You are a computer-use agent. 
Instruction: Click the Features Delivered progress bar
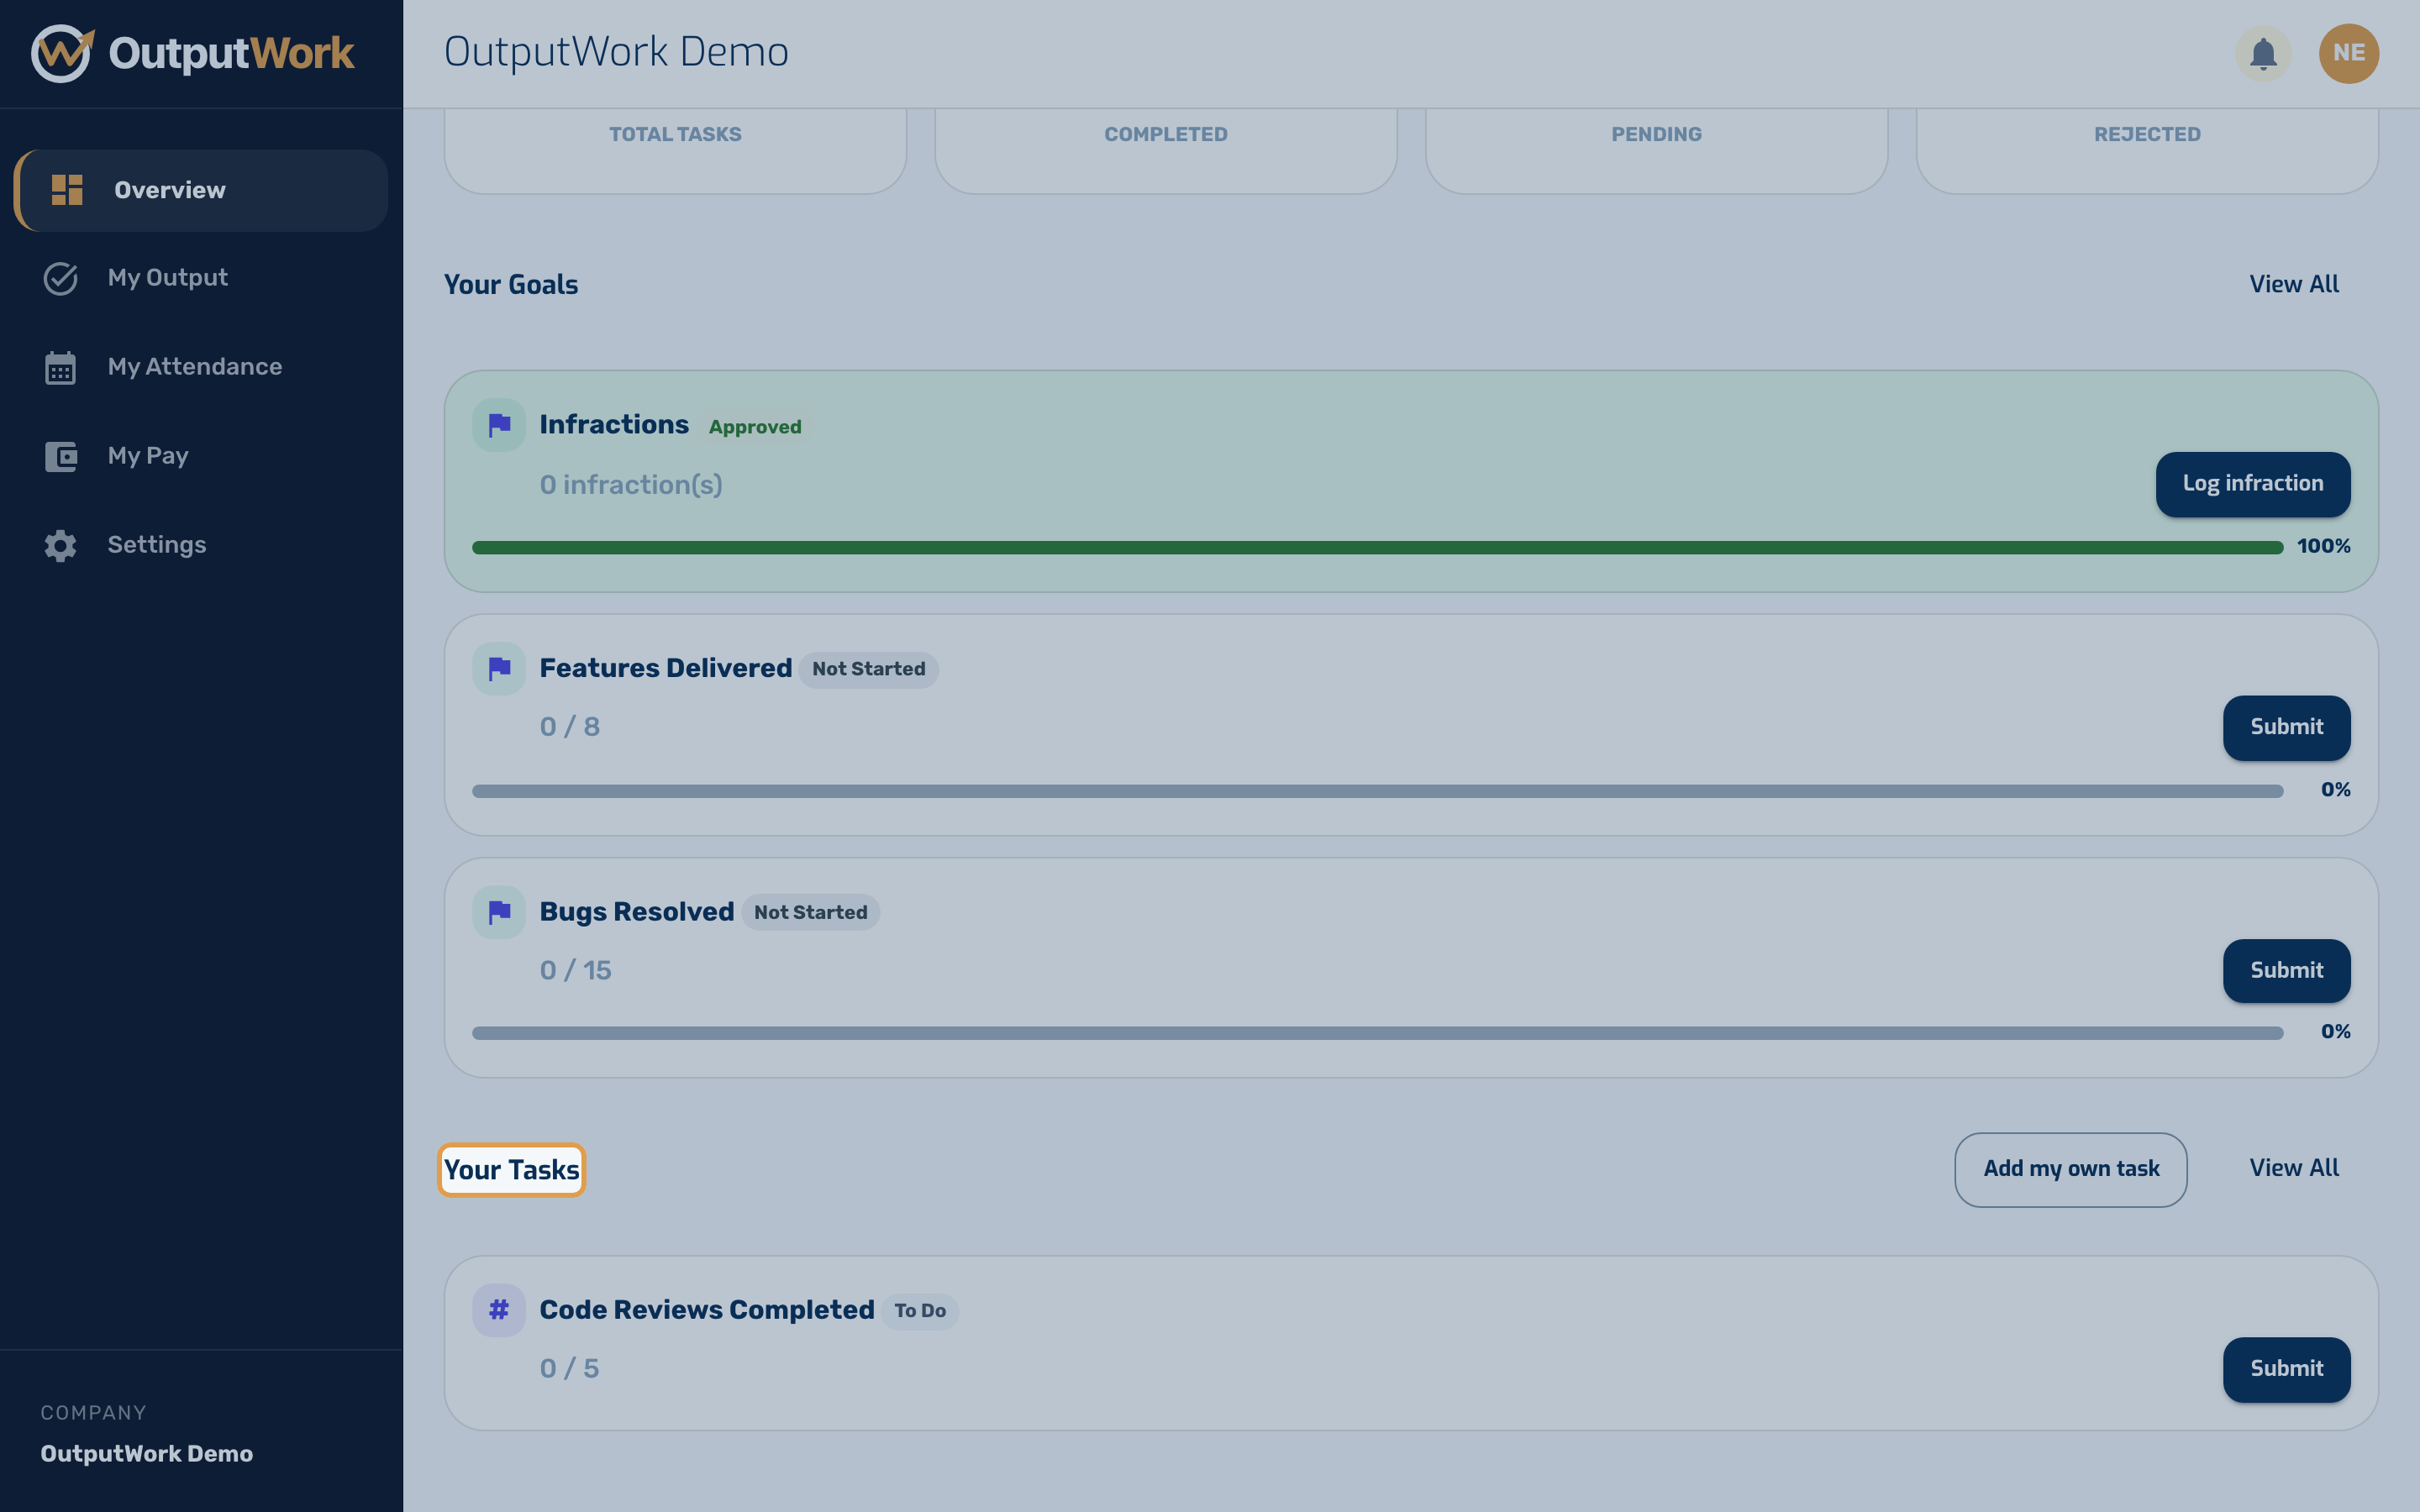[x=1378, y=791]
